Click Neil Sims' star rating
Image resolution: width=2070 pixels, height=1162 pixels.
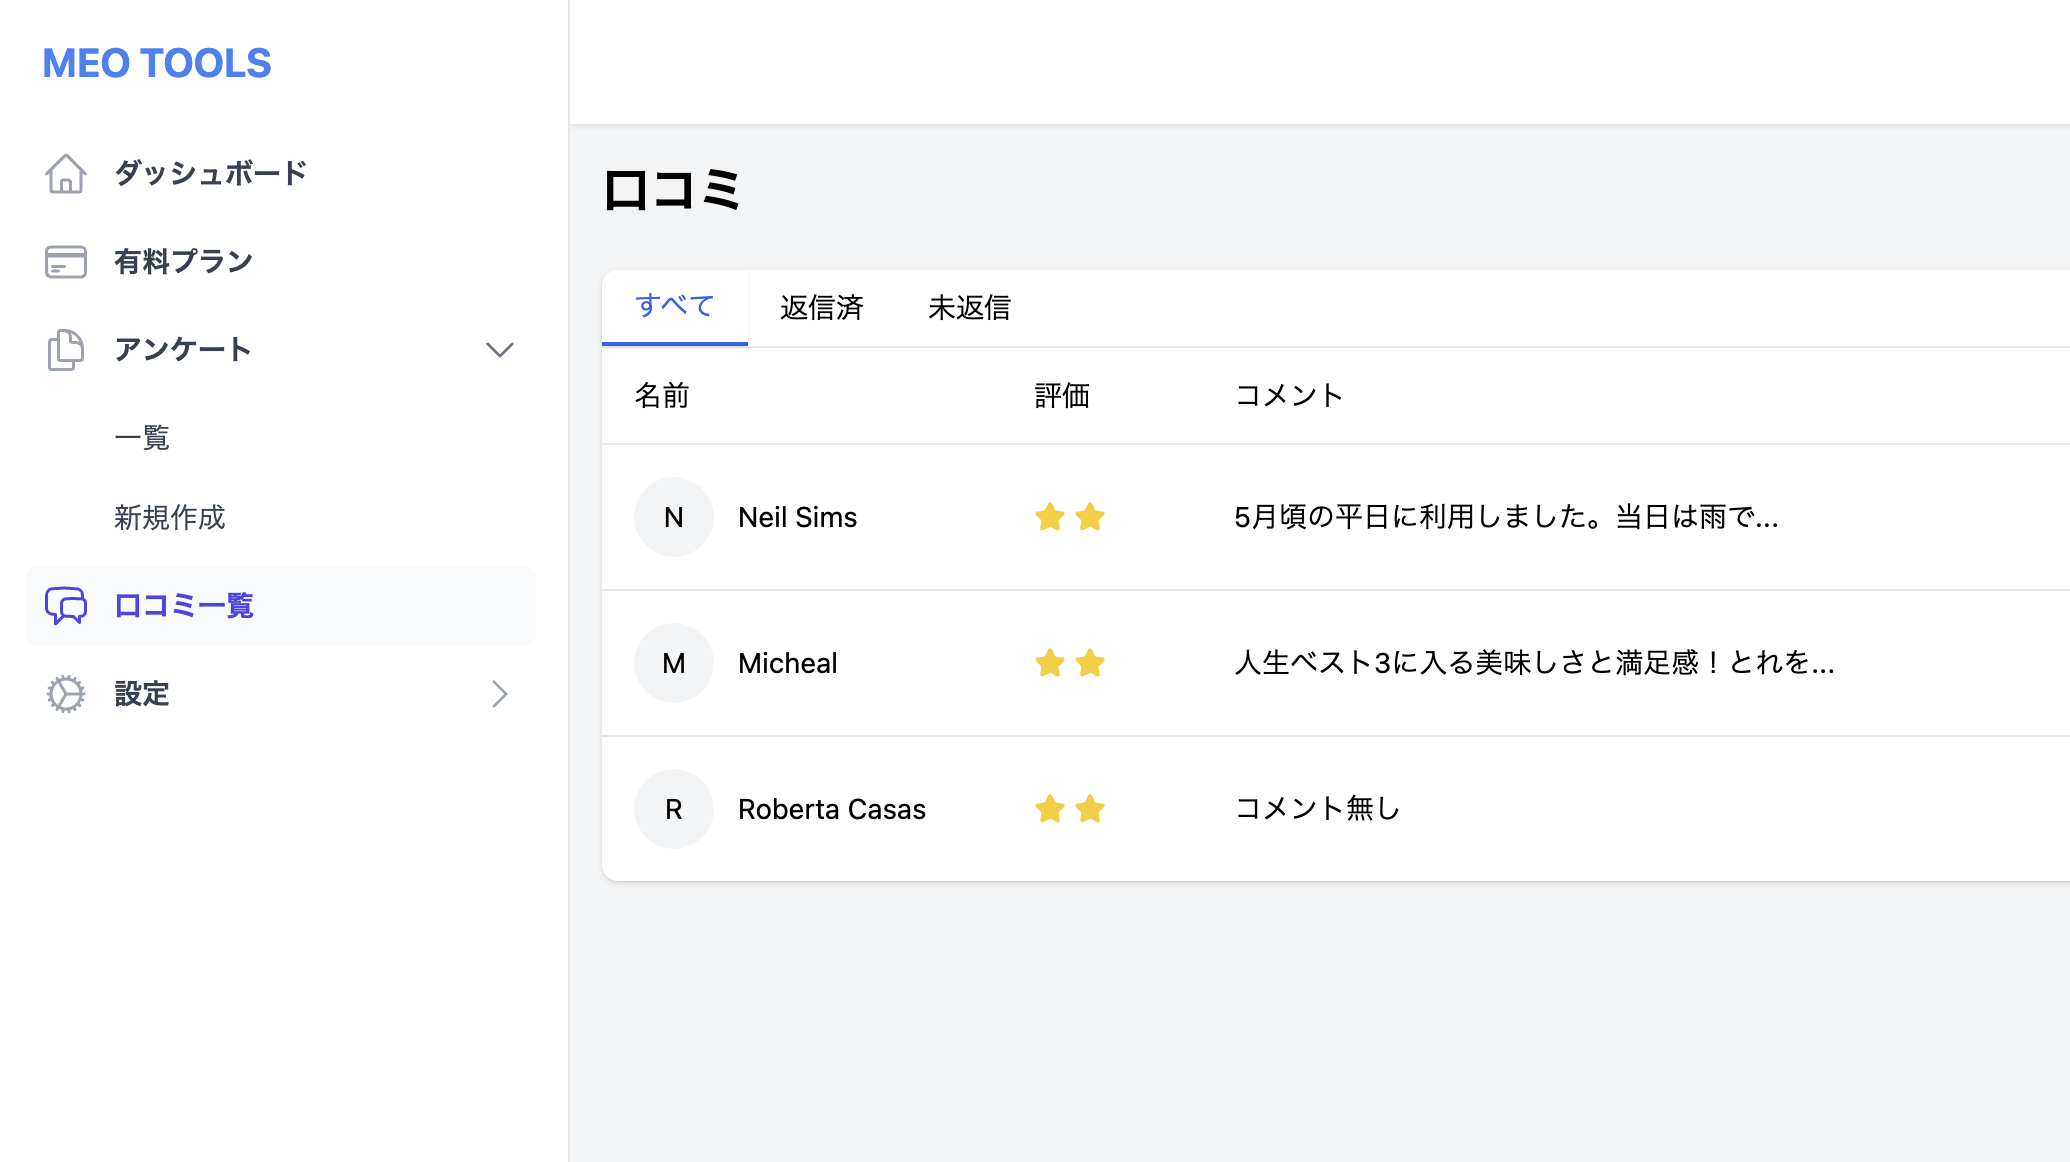[x=1069, y=517]
